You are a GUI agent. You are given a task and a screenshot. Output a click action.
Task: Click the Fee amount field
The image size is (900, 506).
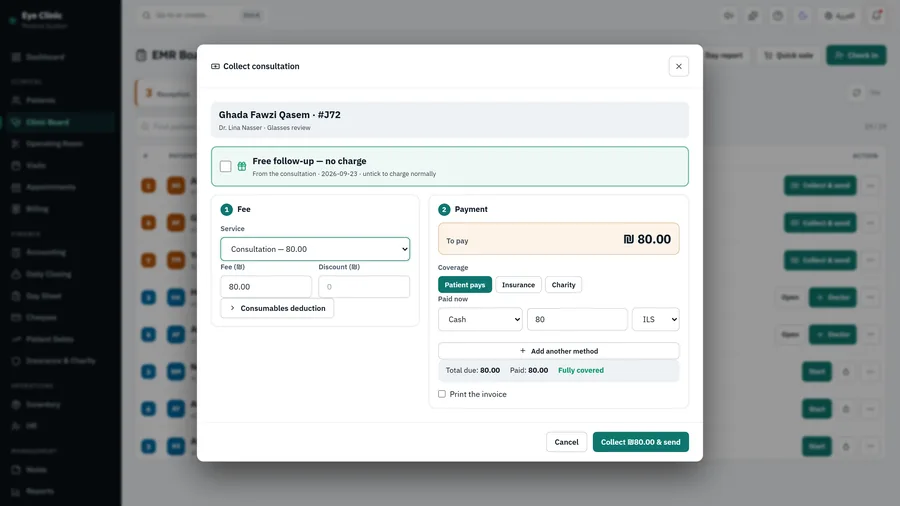tap(266, 287)
